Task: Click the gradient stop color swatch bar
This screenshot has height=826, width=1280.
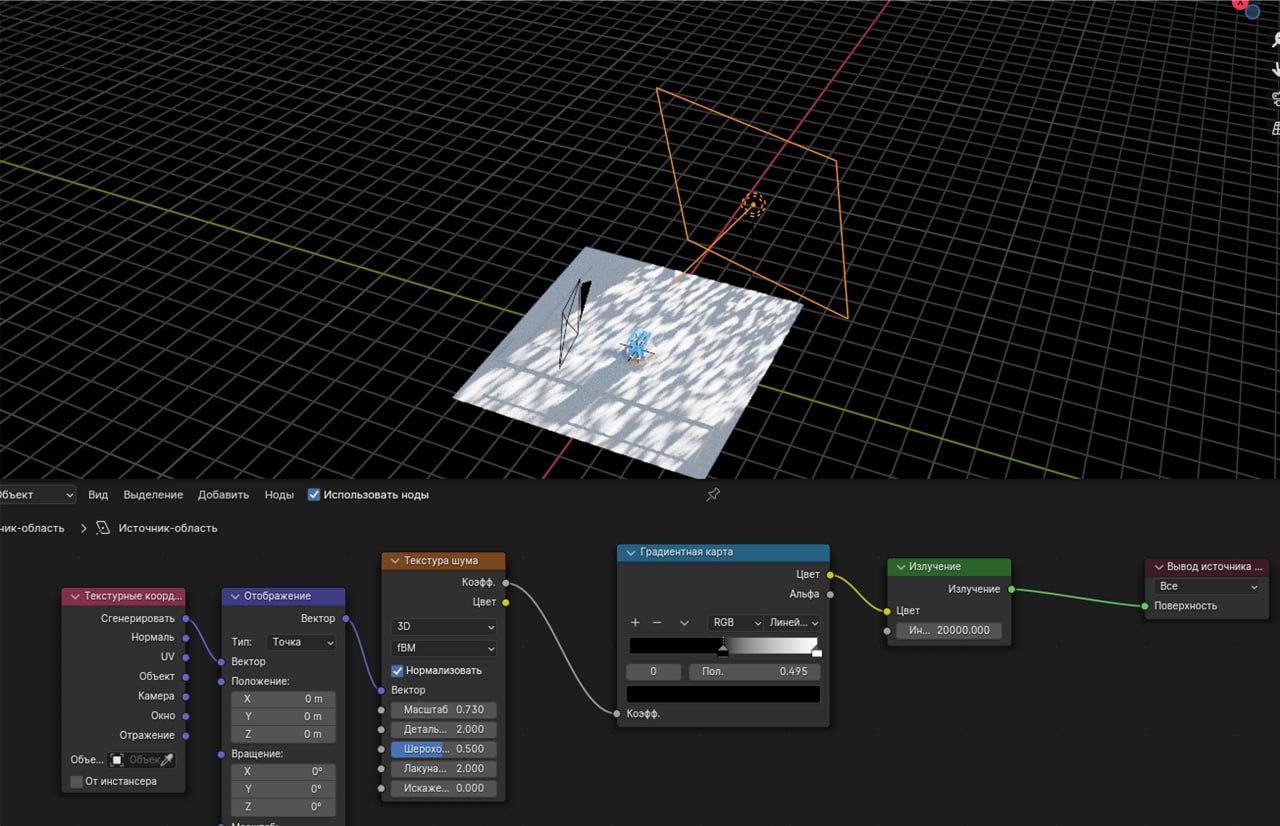Action: [x=723, y=694]
